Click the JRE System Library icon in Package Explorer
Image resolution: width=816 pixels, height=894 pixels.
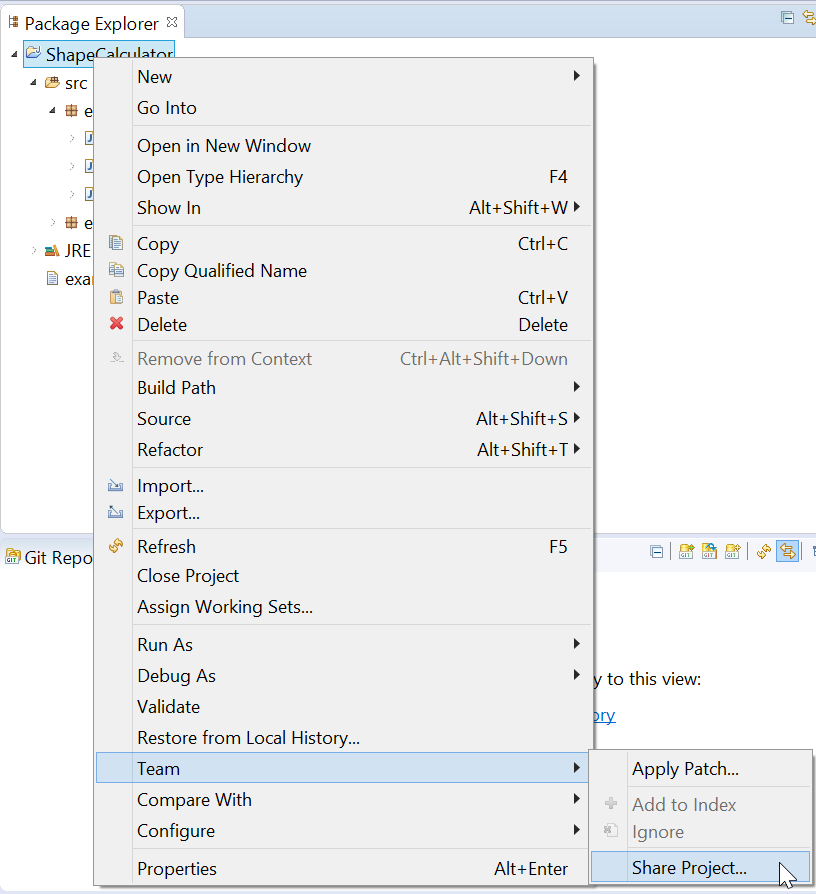coord(50,250)
